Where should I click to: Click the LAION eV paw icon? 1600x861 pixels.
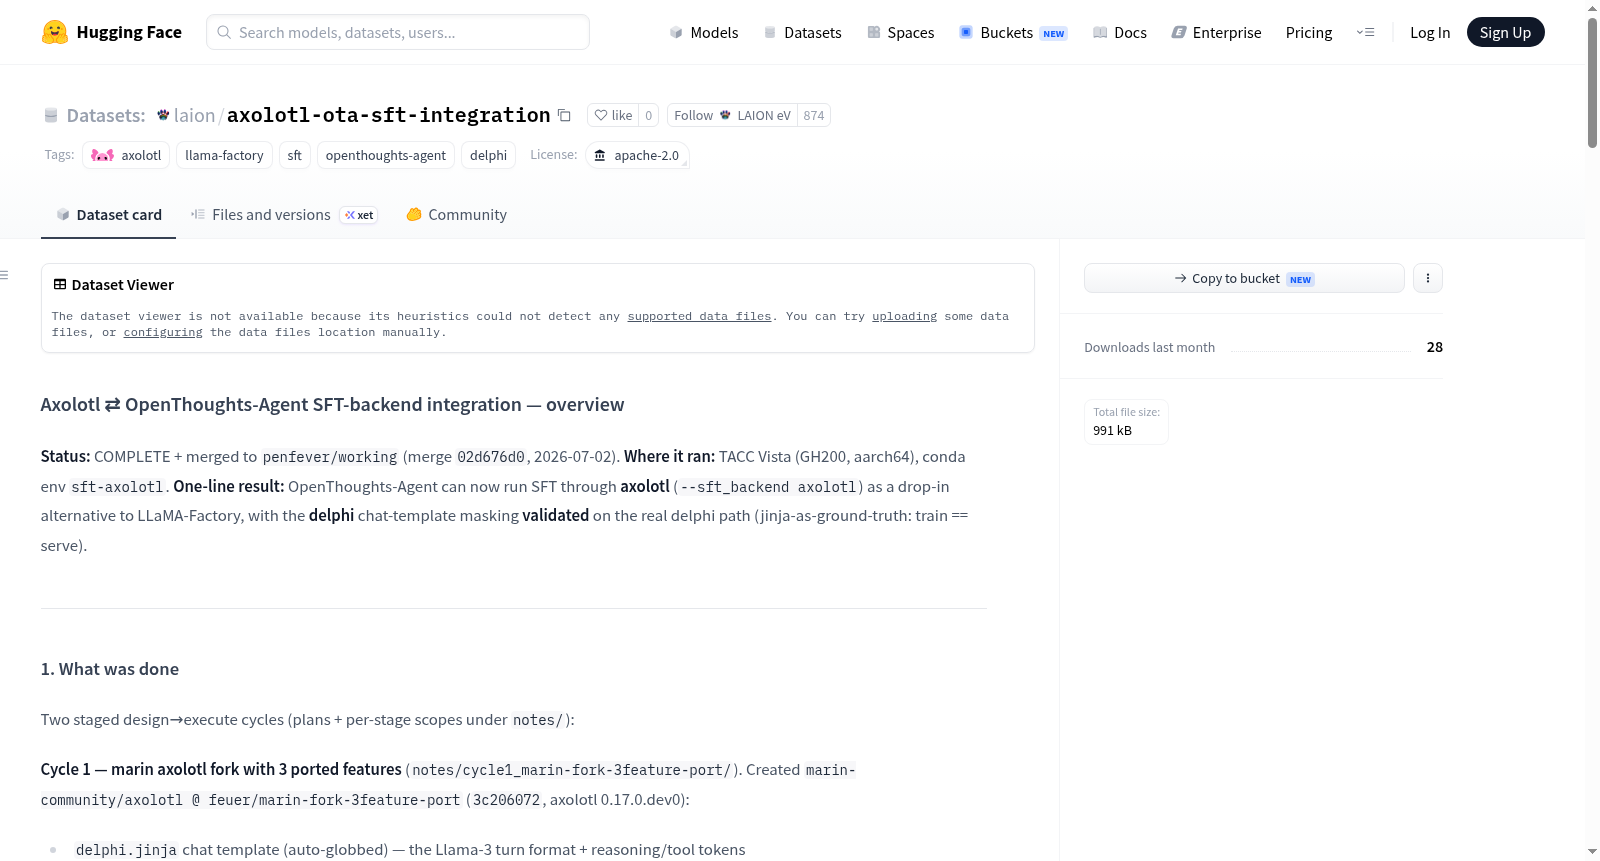725,115
